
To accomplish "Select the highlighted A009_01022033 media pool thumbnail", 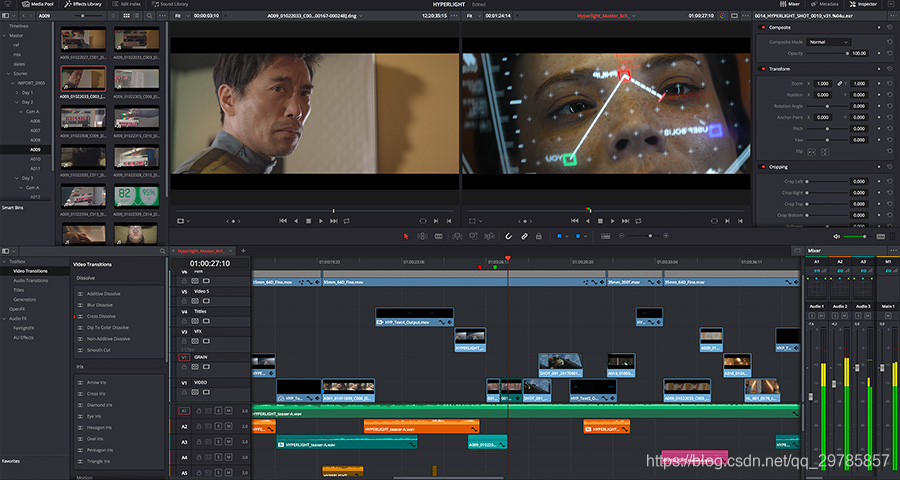I will [x=83, y=78].
